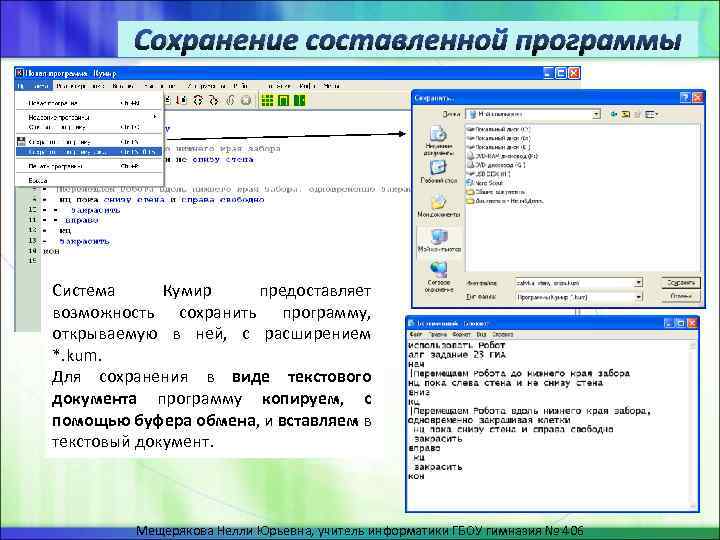Image resolution: width=720 pixels, height=540 pixels.
Task: Select Local Disk (E:) in the file list
Action: click(498, 147)
